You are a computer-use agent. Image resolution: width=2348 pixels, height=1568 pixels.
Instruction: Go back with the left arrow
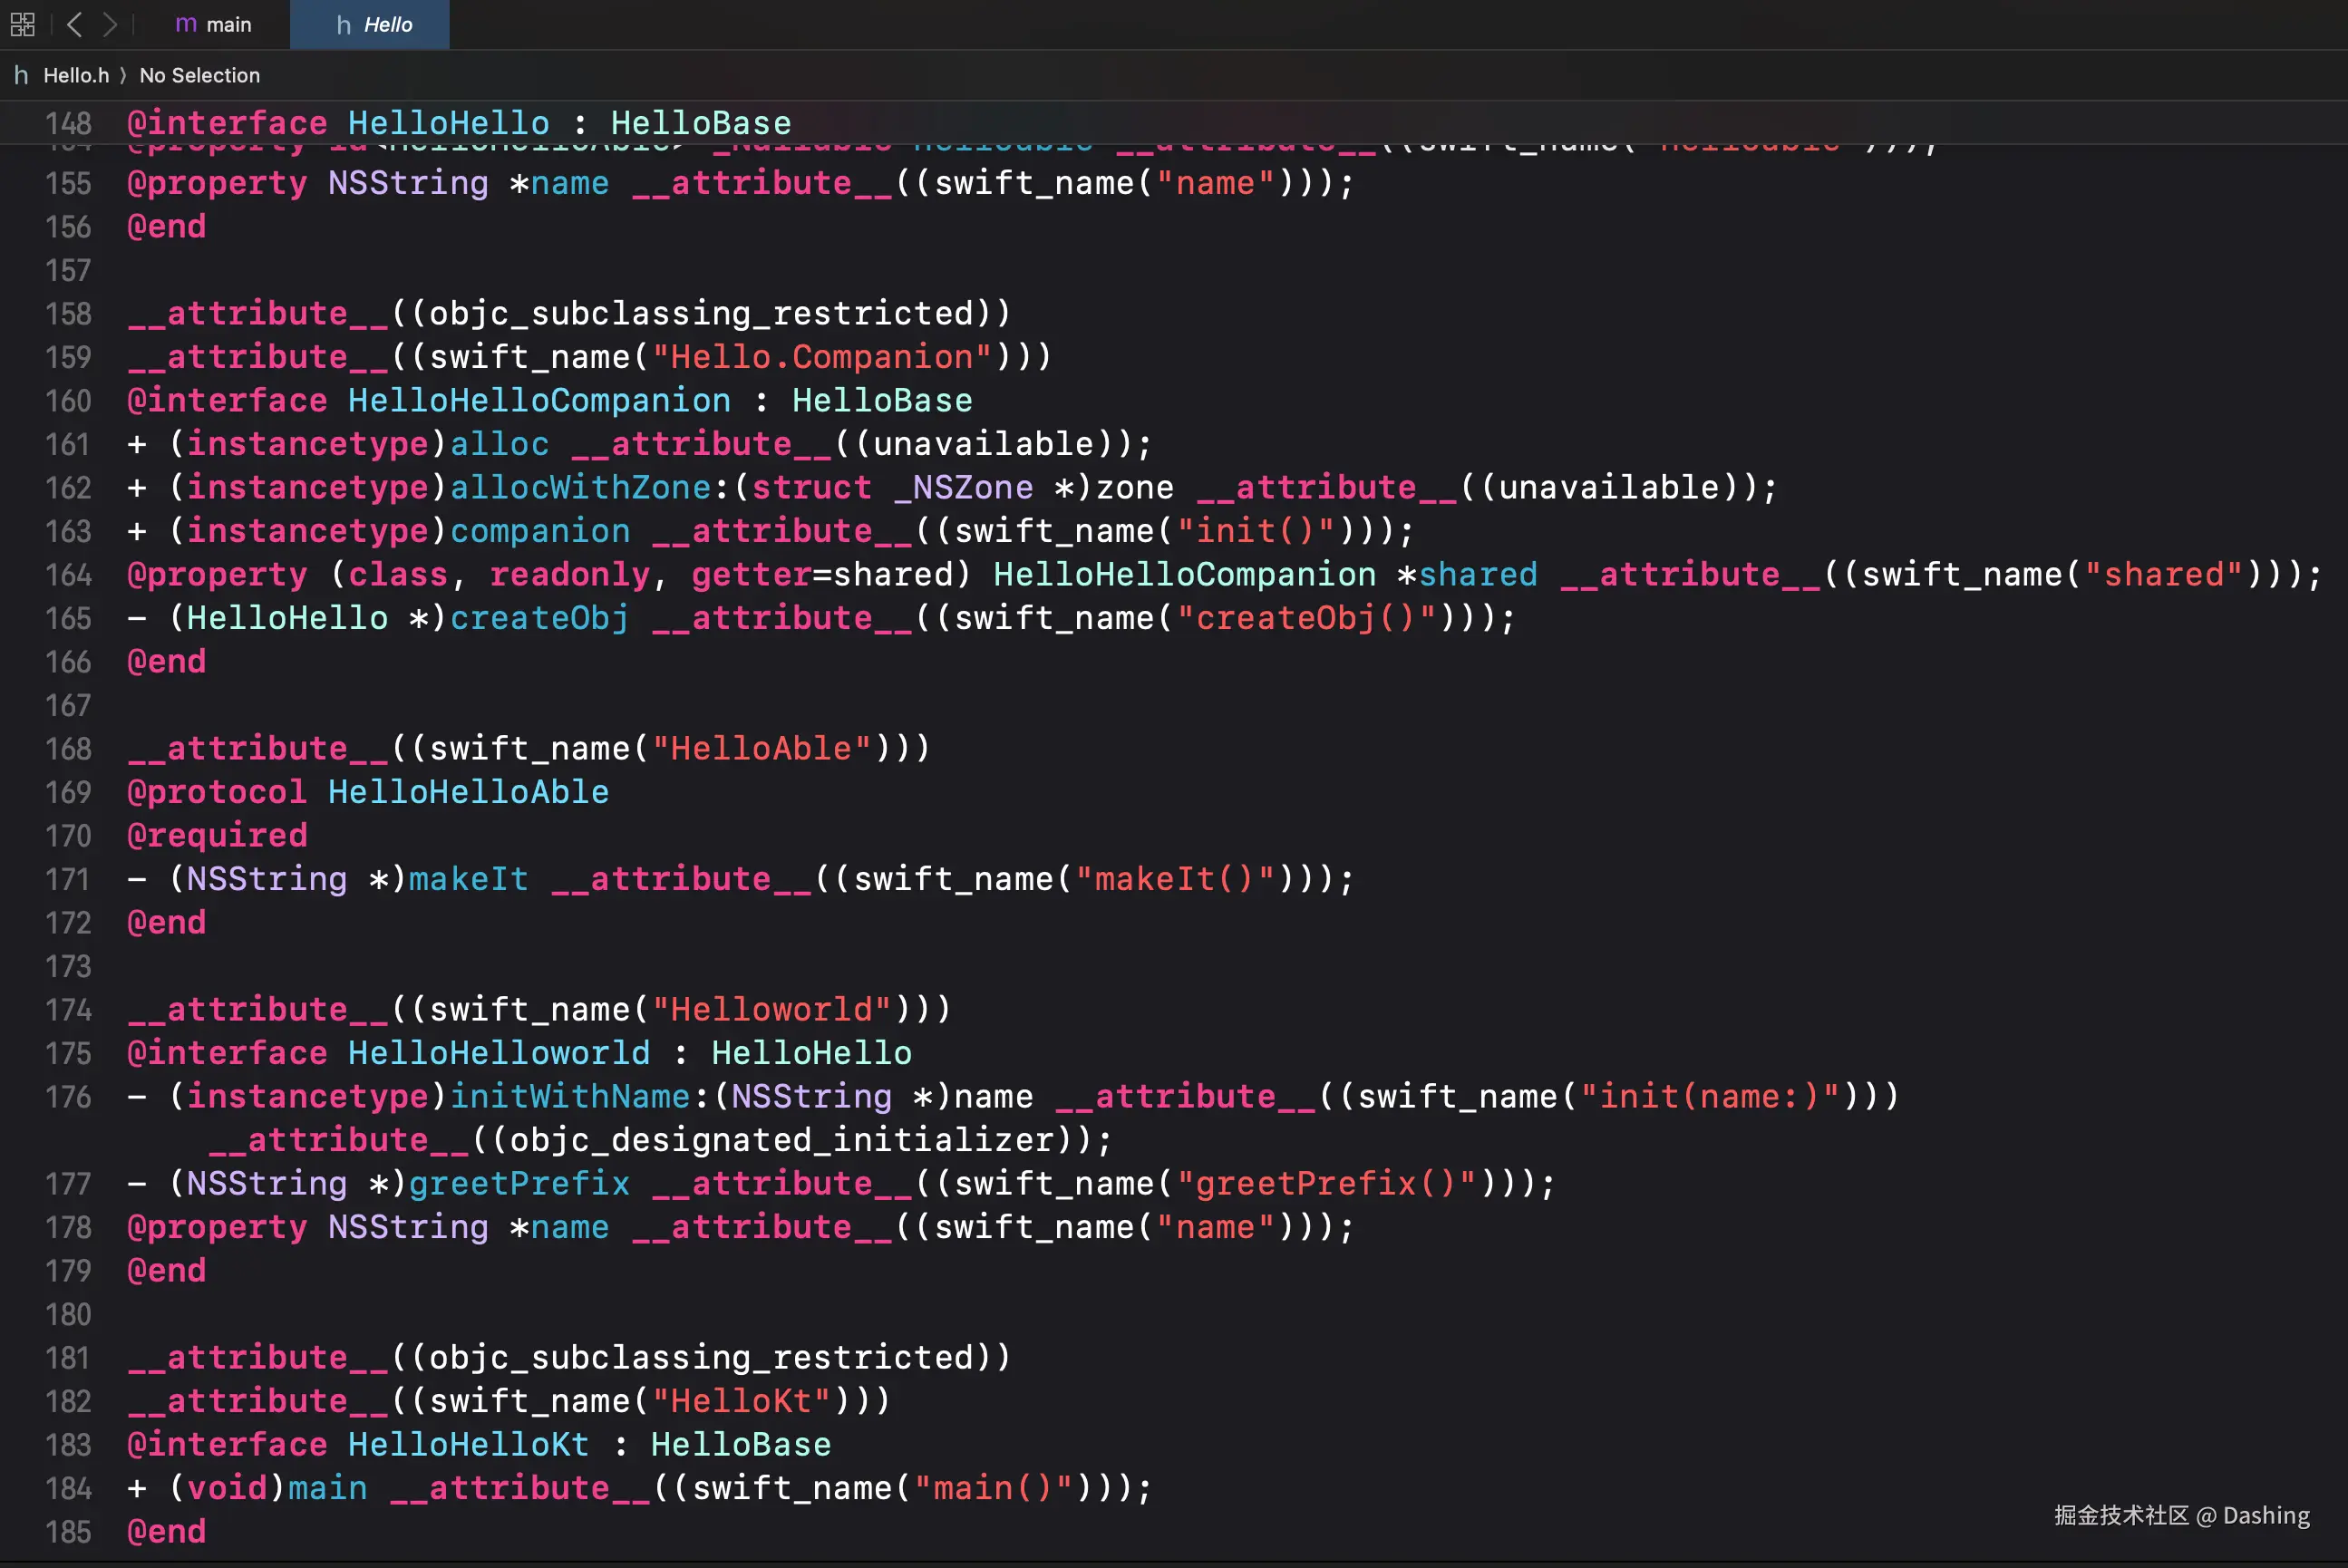(74, 24)
